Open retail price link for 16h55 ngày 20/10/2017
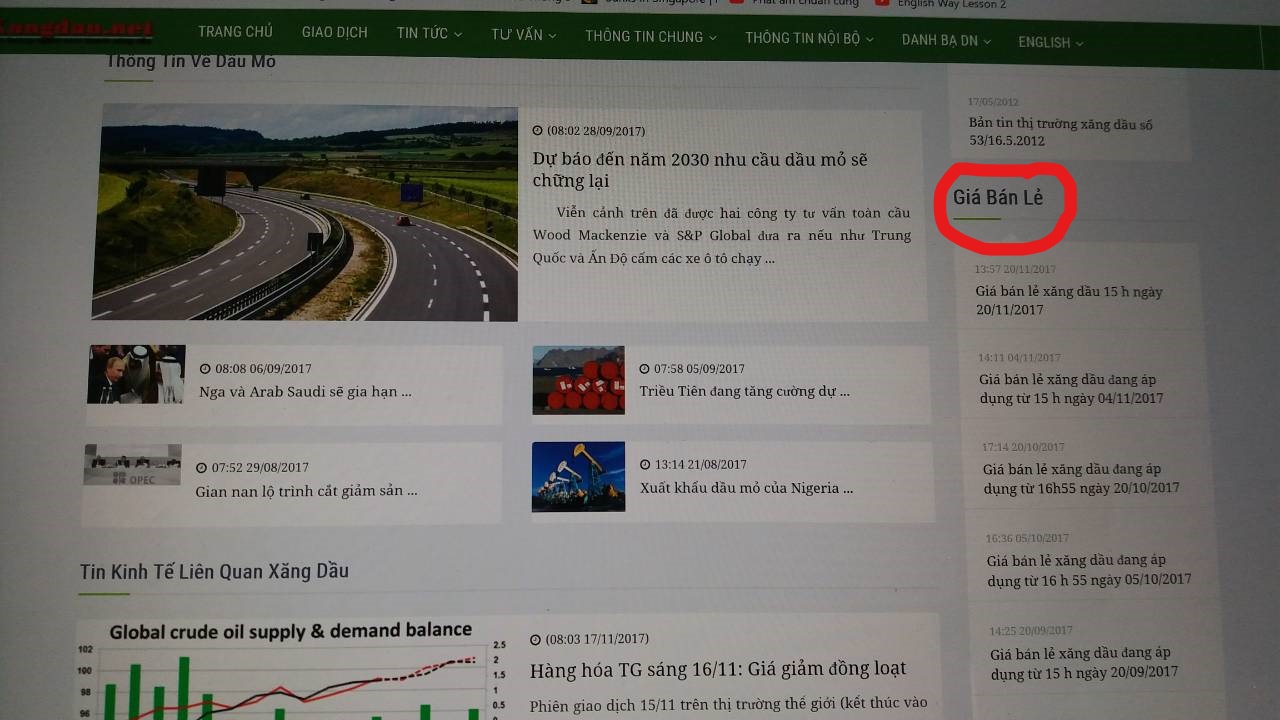Screen dimensions: 1280x720 click(x=1081, y=479)
